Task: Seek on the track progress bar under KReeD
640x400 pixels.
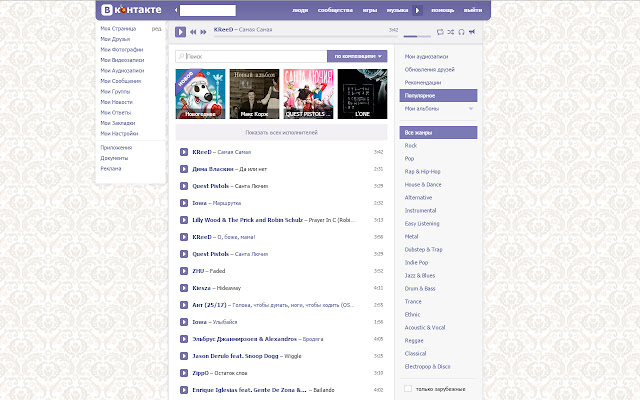Action: 306,36
